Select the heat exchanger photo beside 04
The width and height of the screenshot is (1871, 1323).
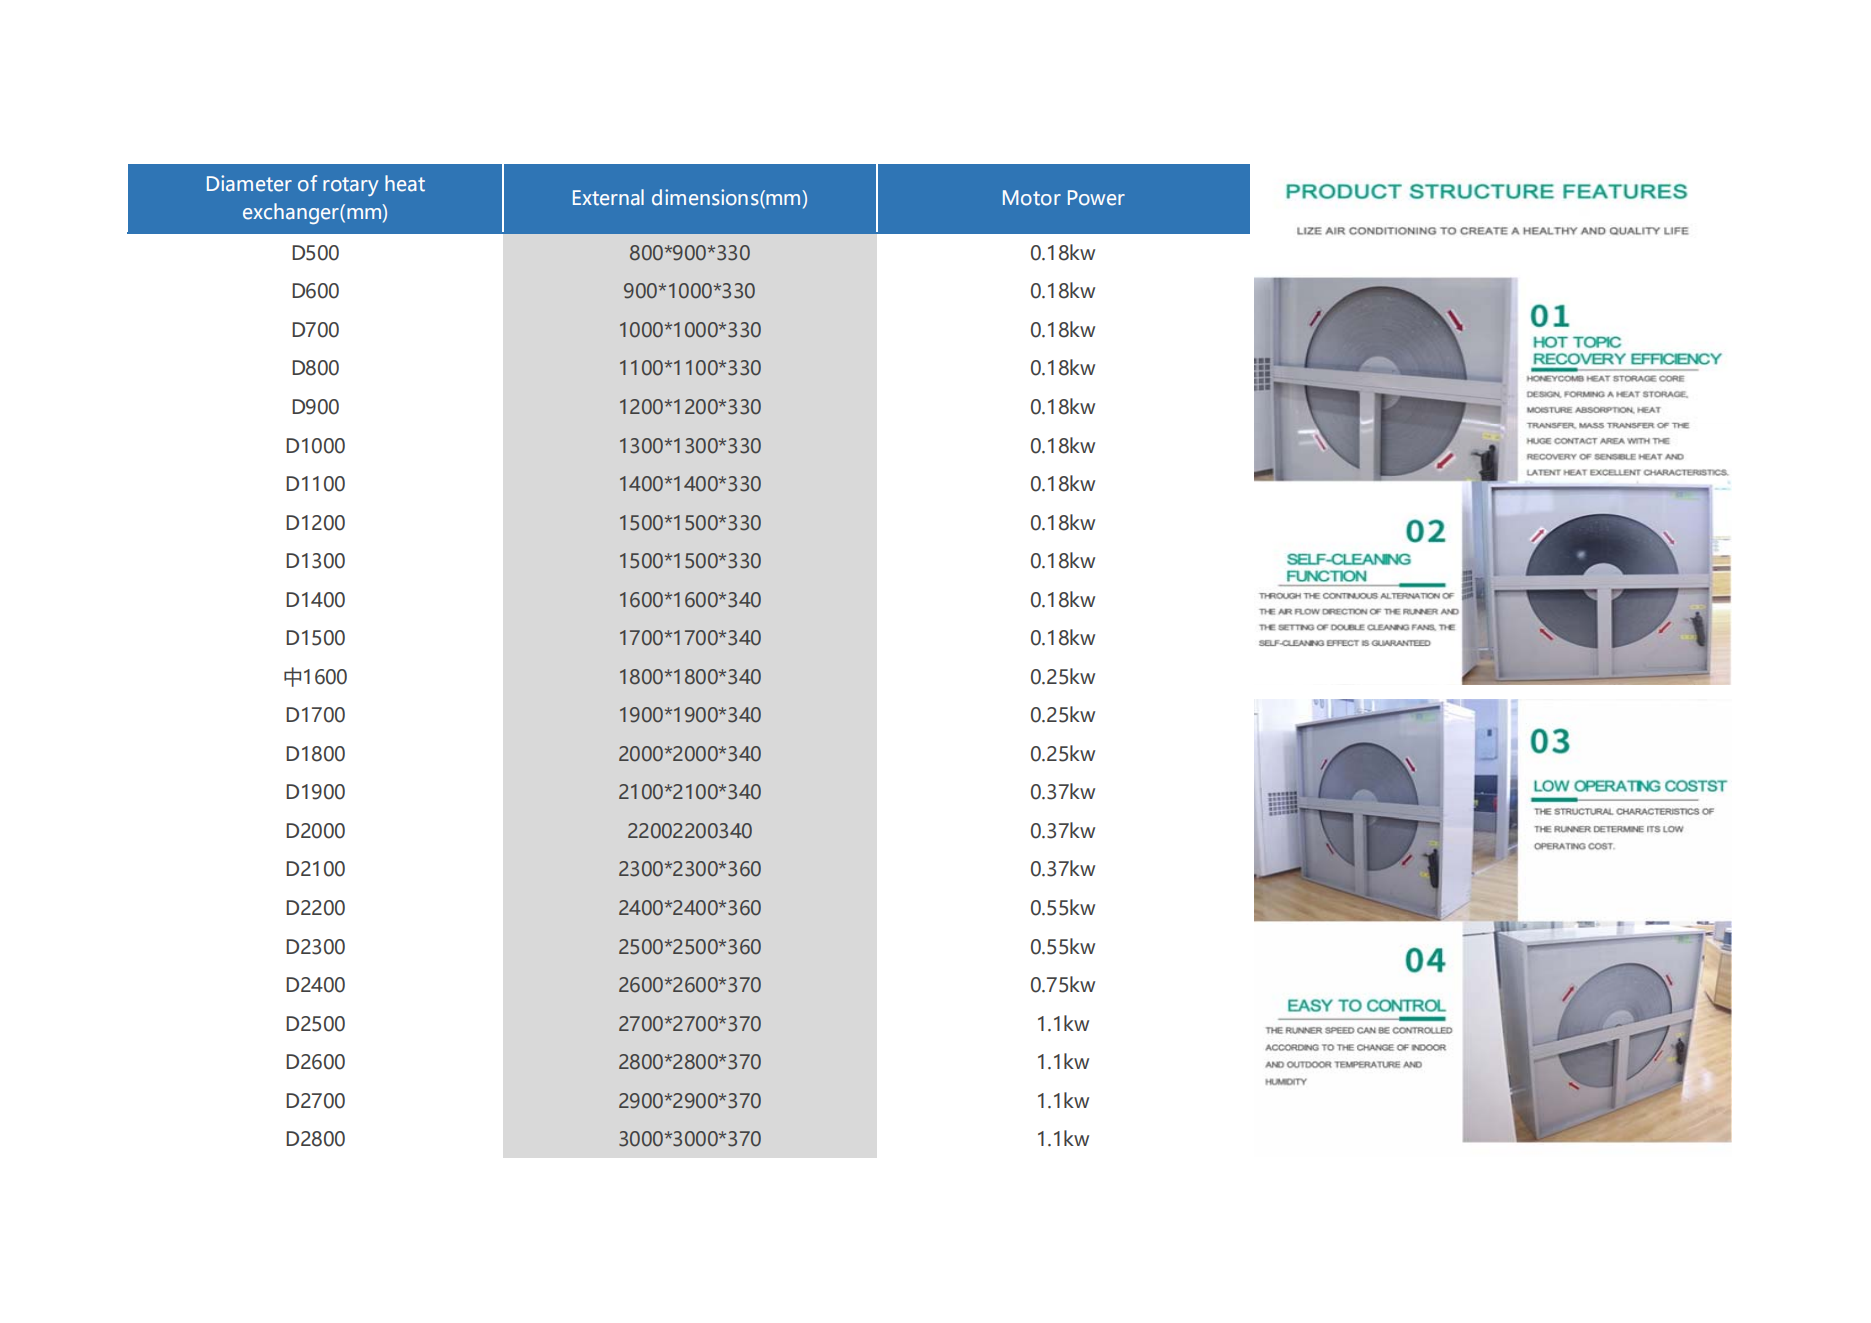[1596, 1031]
